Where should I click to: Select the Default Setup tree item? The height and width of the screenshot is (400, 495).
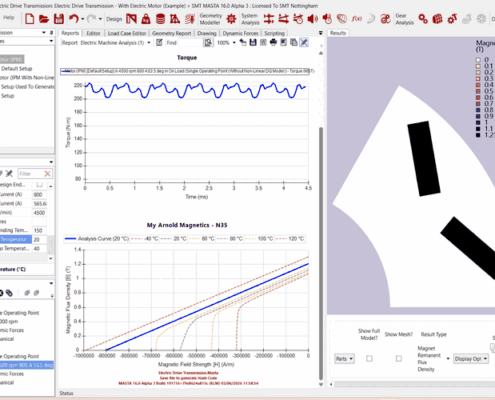coord(17,69)
